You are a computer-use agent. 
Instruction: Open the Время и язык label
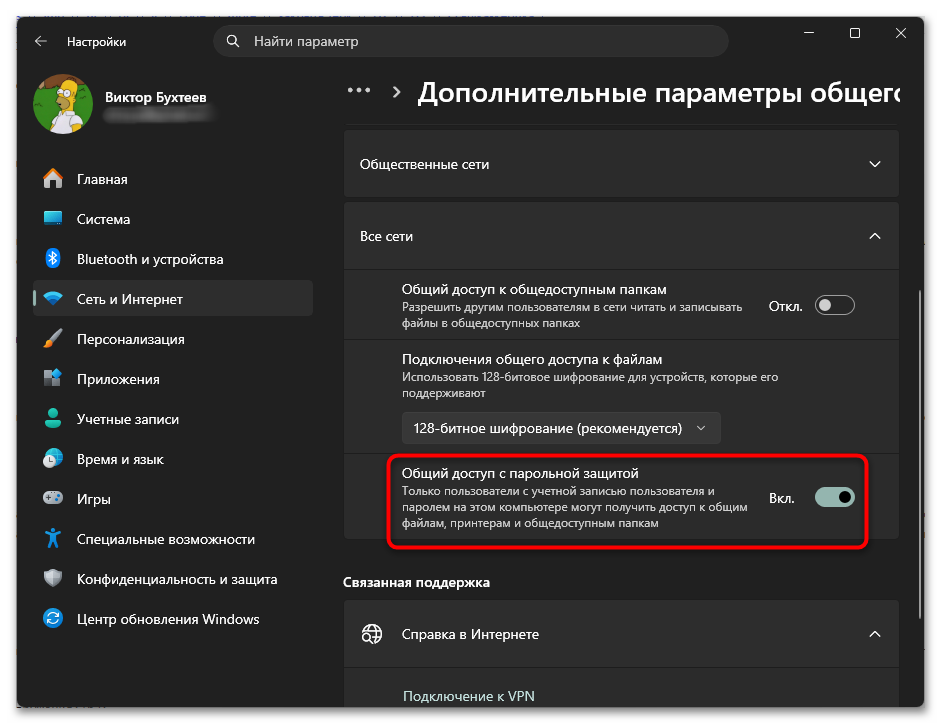120,459
